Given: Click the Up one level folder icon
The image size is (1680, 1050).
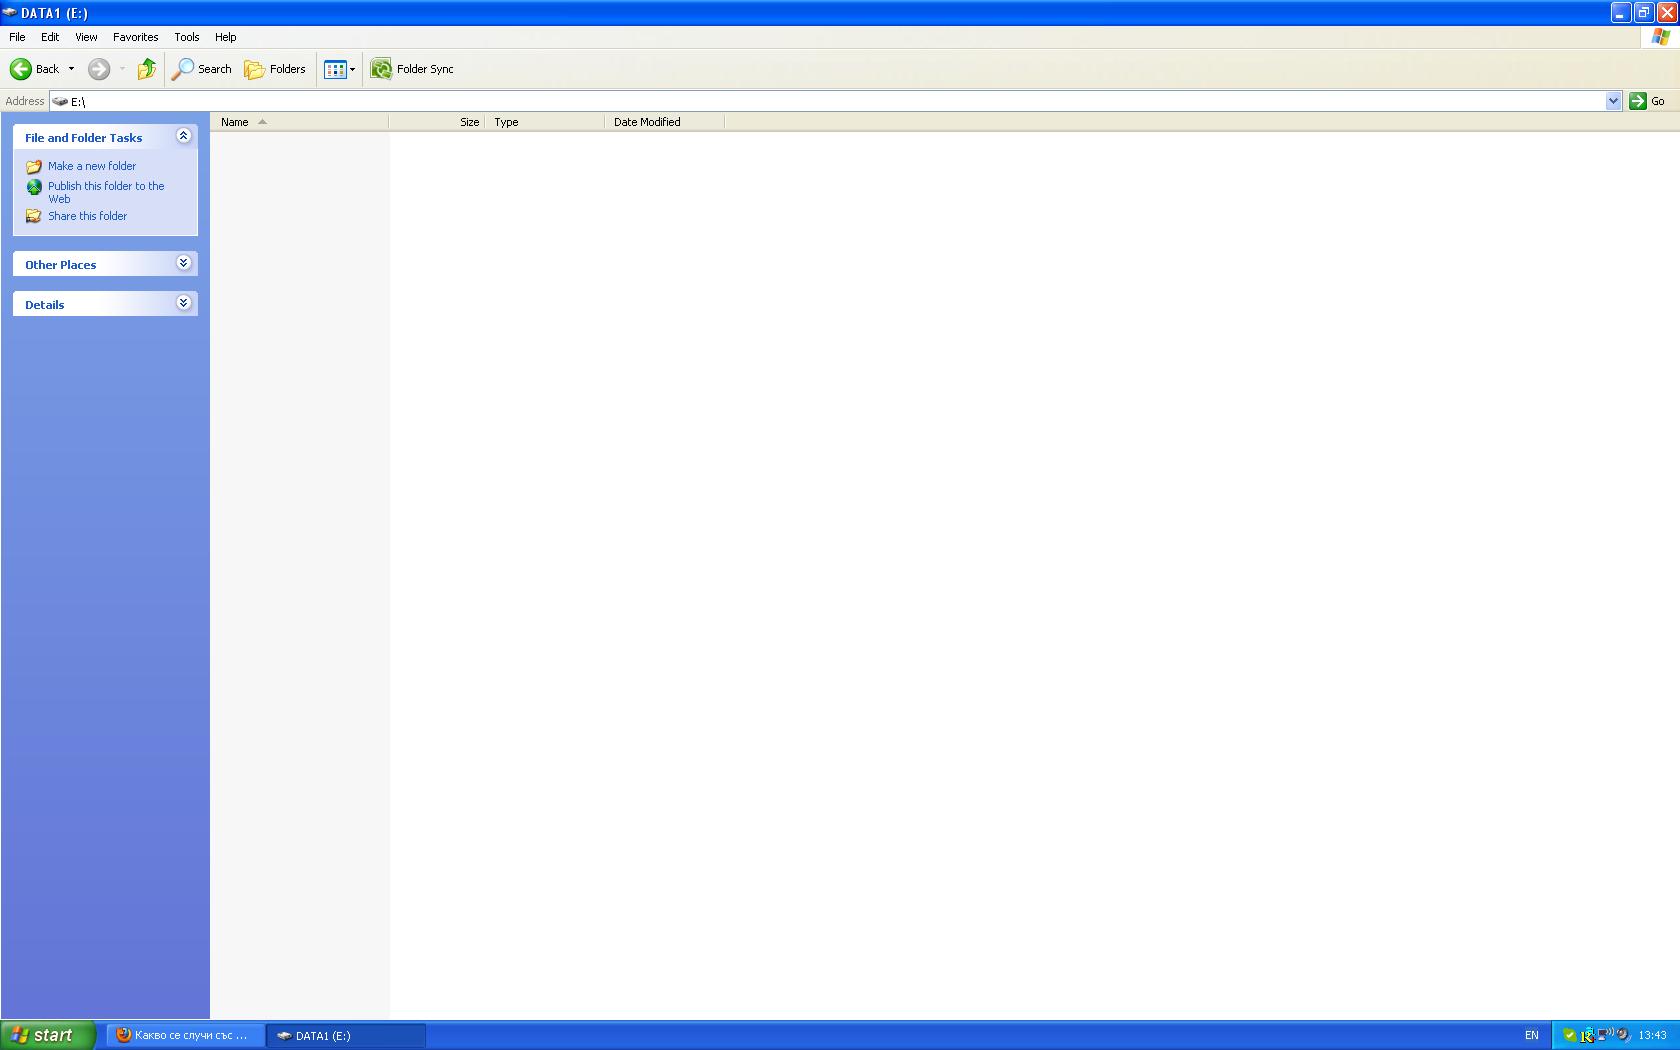Looking at the screenshot, I should click(x=147, y=69).
